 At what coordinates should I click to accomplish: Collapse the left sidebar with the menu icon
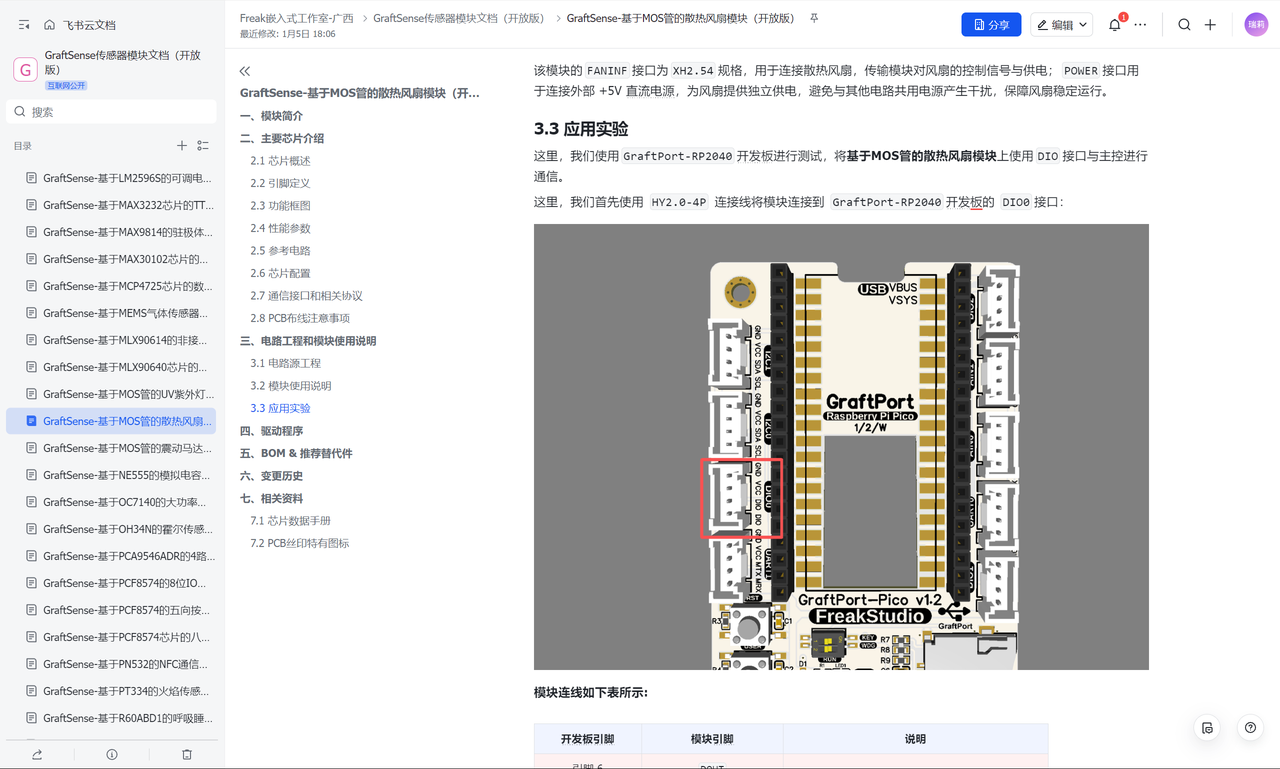(24, 25)
